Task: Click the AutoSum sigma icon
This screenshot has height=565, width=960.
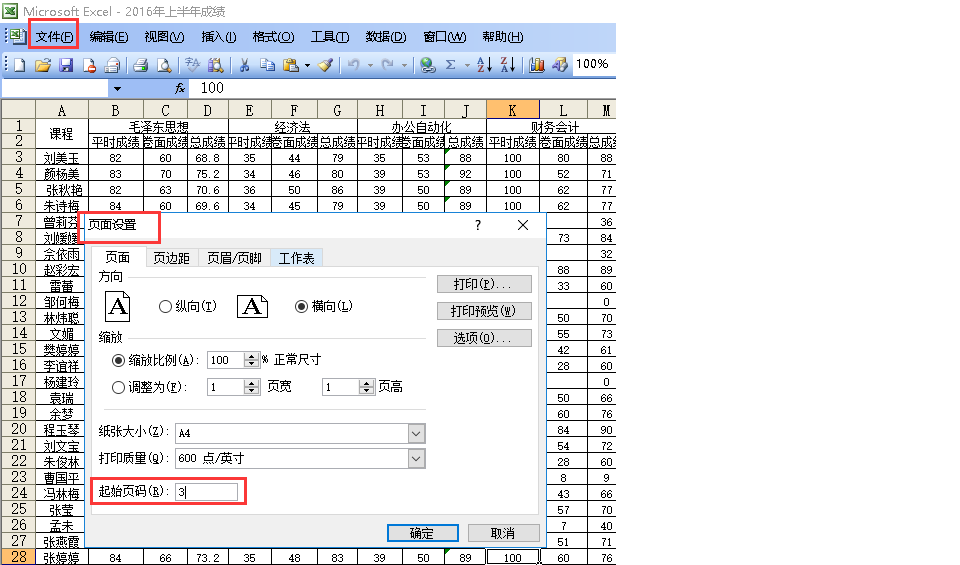Action: pyautogui.click(x=451, y=65)
